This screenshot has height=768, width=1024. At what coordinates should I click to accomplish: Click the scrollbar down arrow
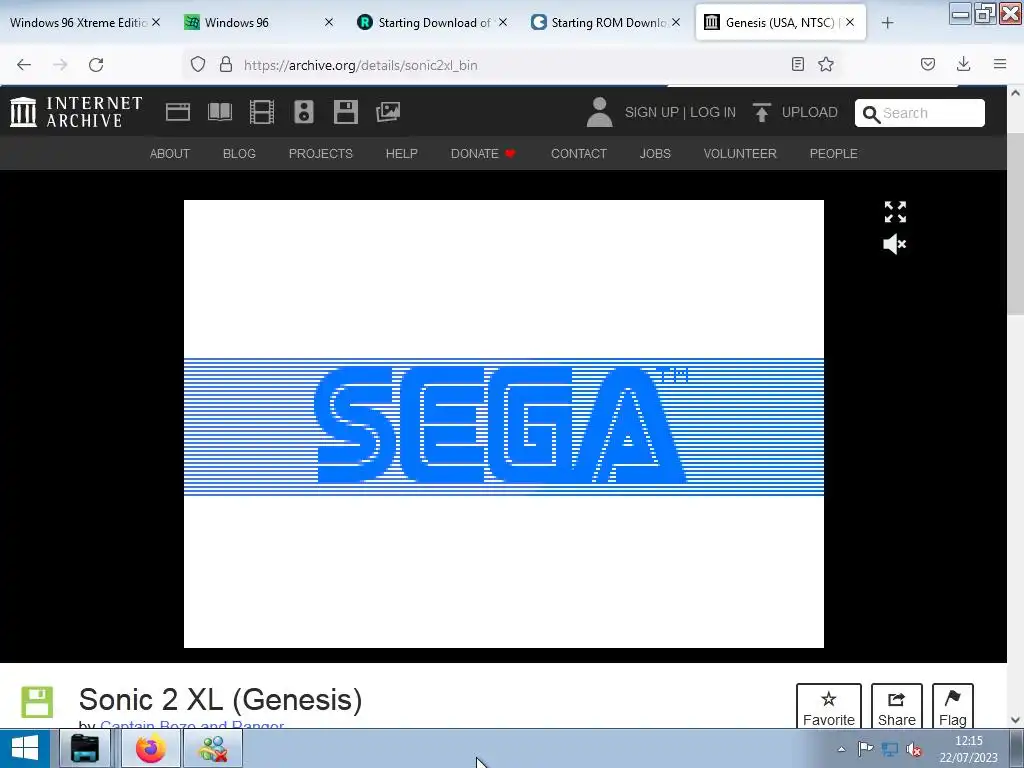[1016, 720]
